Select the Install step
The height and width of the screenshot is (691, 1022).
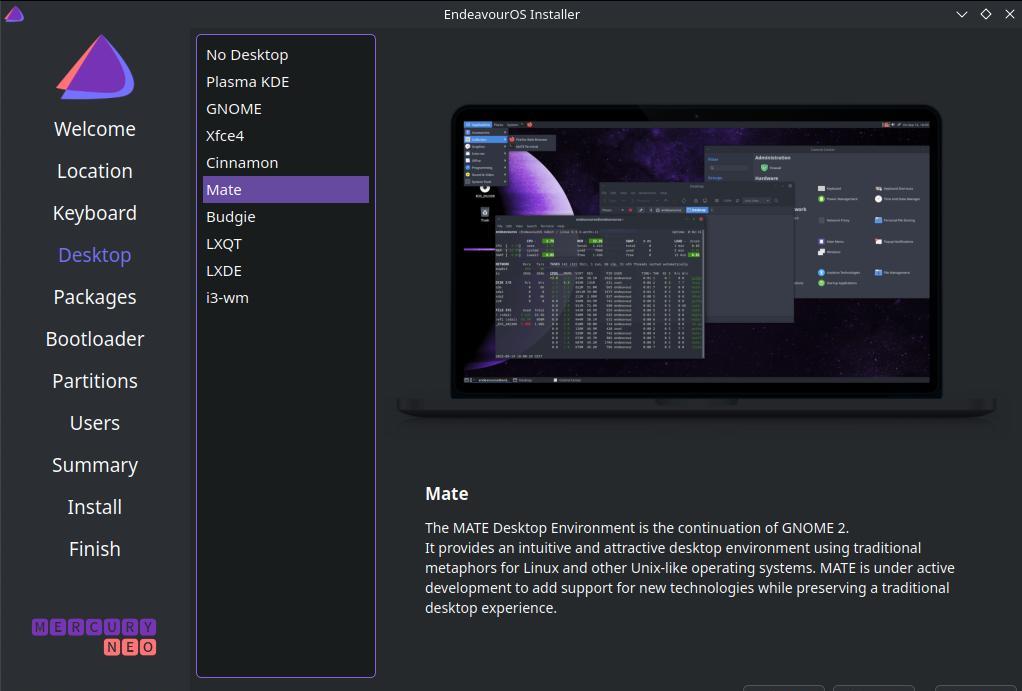pos(95,507)
